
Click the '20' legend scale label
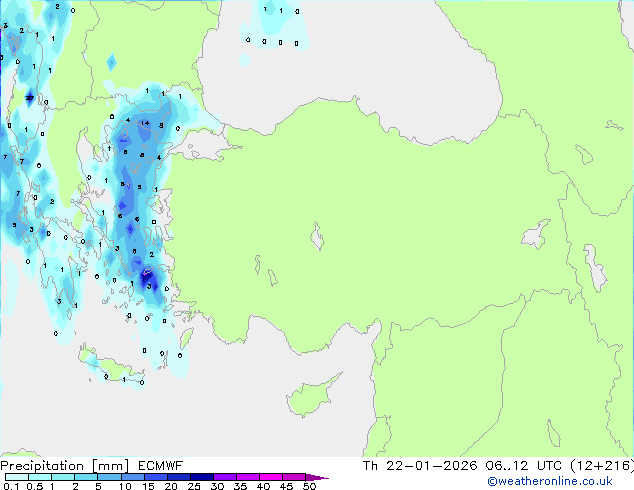(x=171, y=486)
